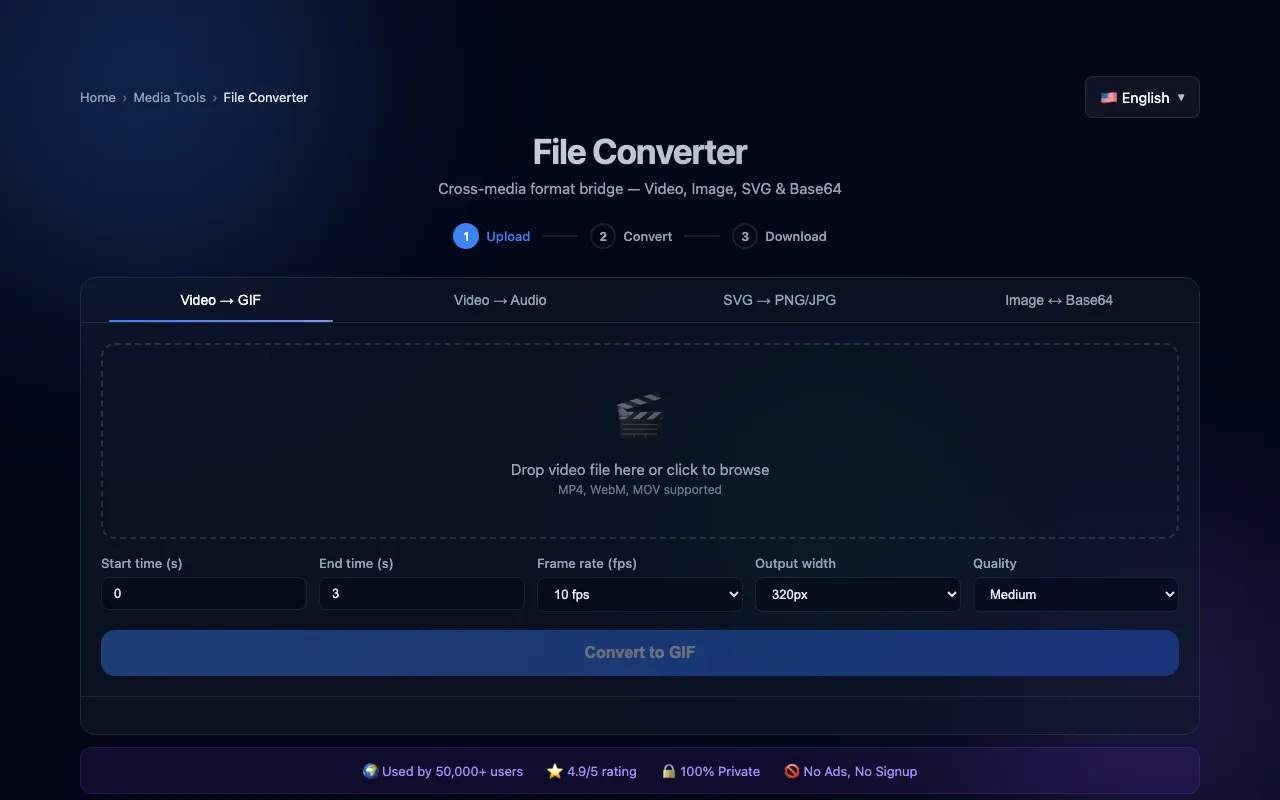Click the End time input field
The width and height of the screenshot is (1280, 800).
(x=422, y=593)
